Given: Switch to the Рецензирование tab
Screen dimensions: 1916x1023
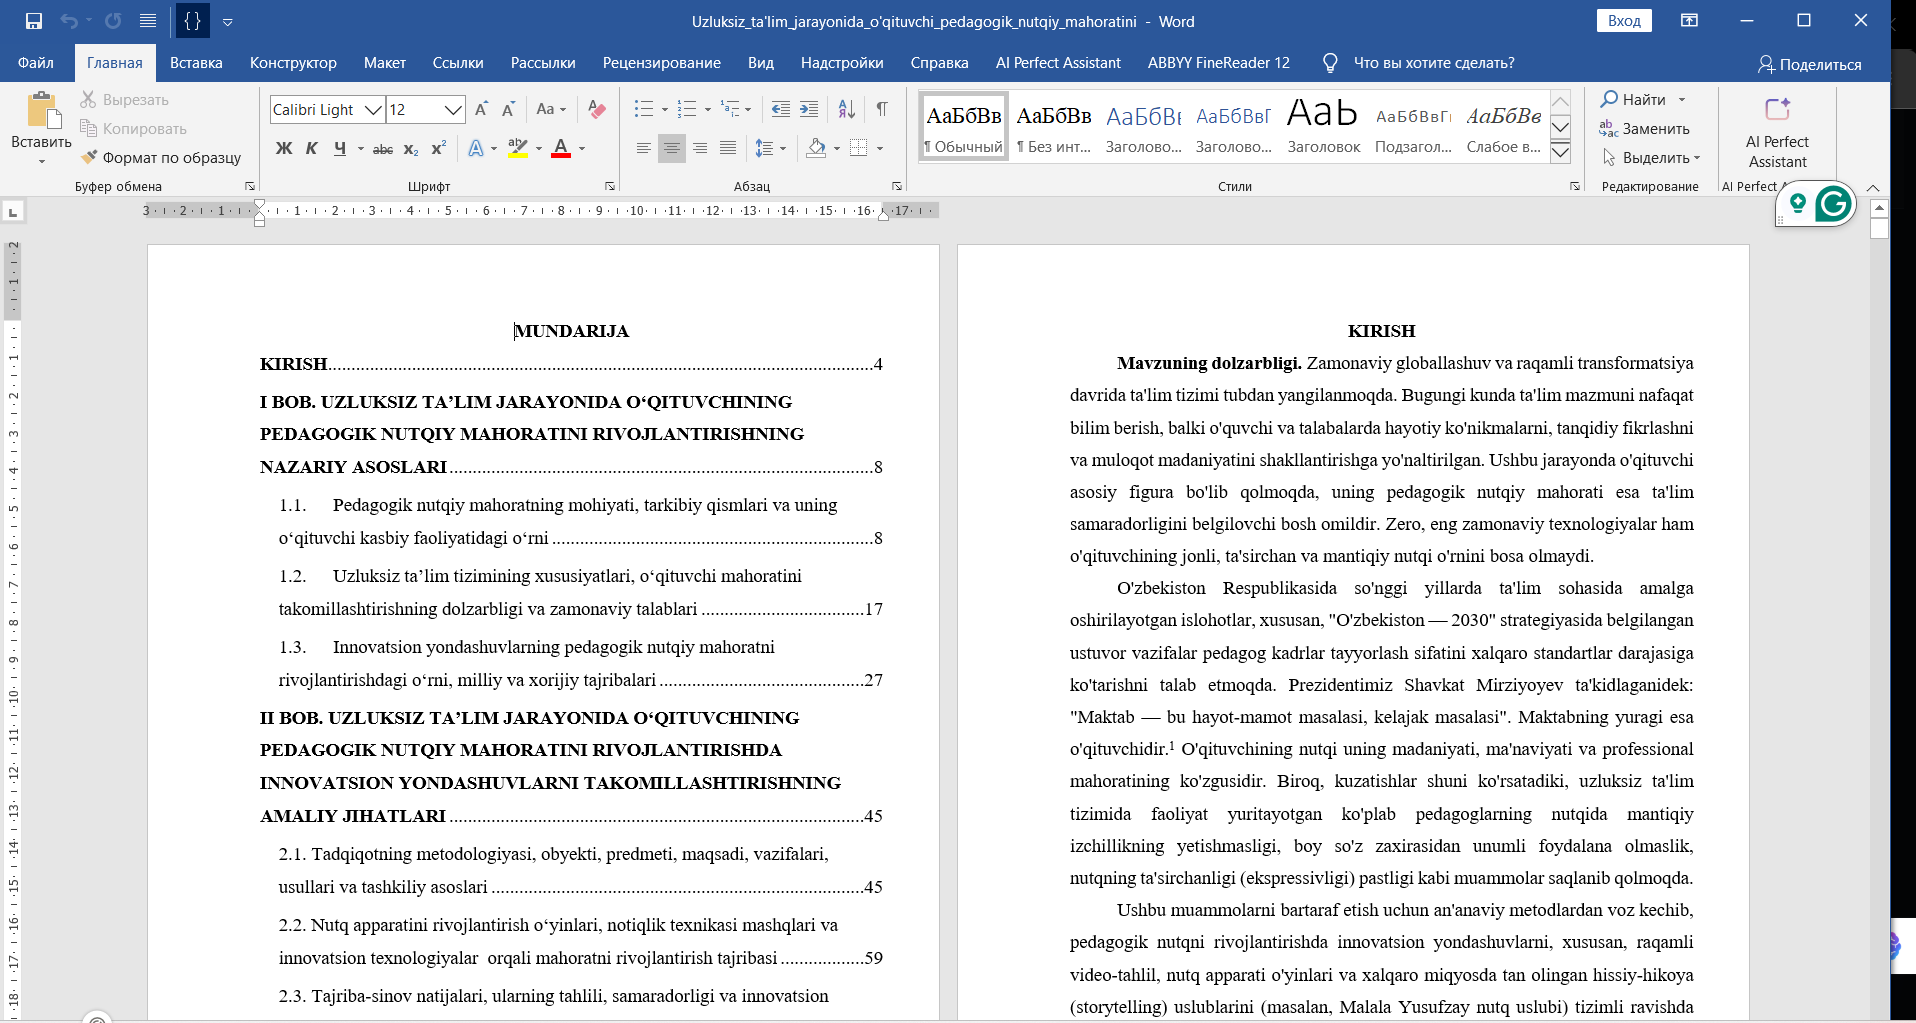Looking at the screenshot, I should (x=661, y=63).
